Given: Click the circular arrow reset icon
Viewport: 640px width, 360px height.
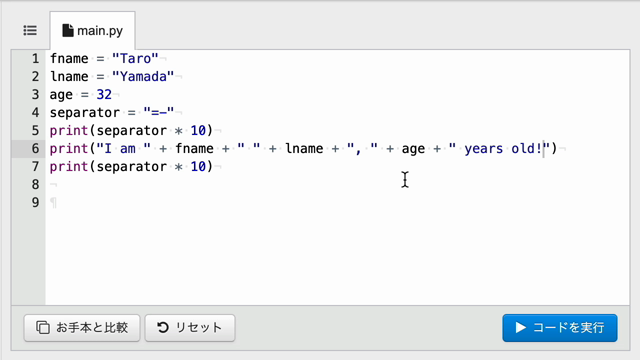Looking at the screenshot, I should pyautogui.click(x=163, y=327).
